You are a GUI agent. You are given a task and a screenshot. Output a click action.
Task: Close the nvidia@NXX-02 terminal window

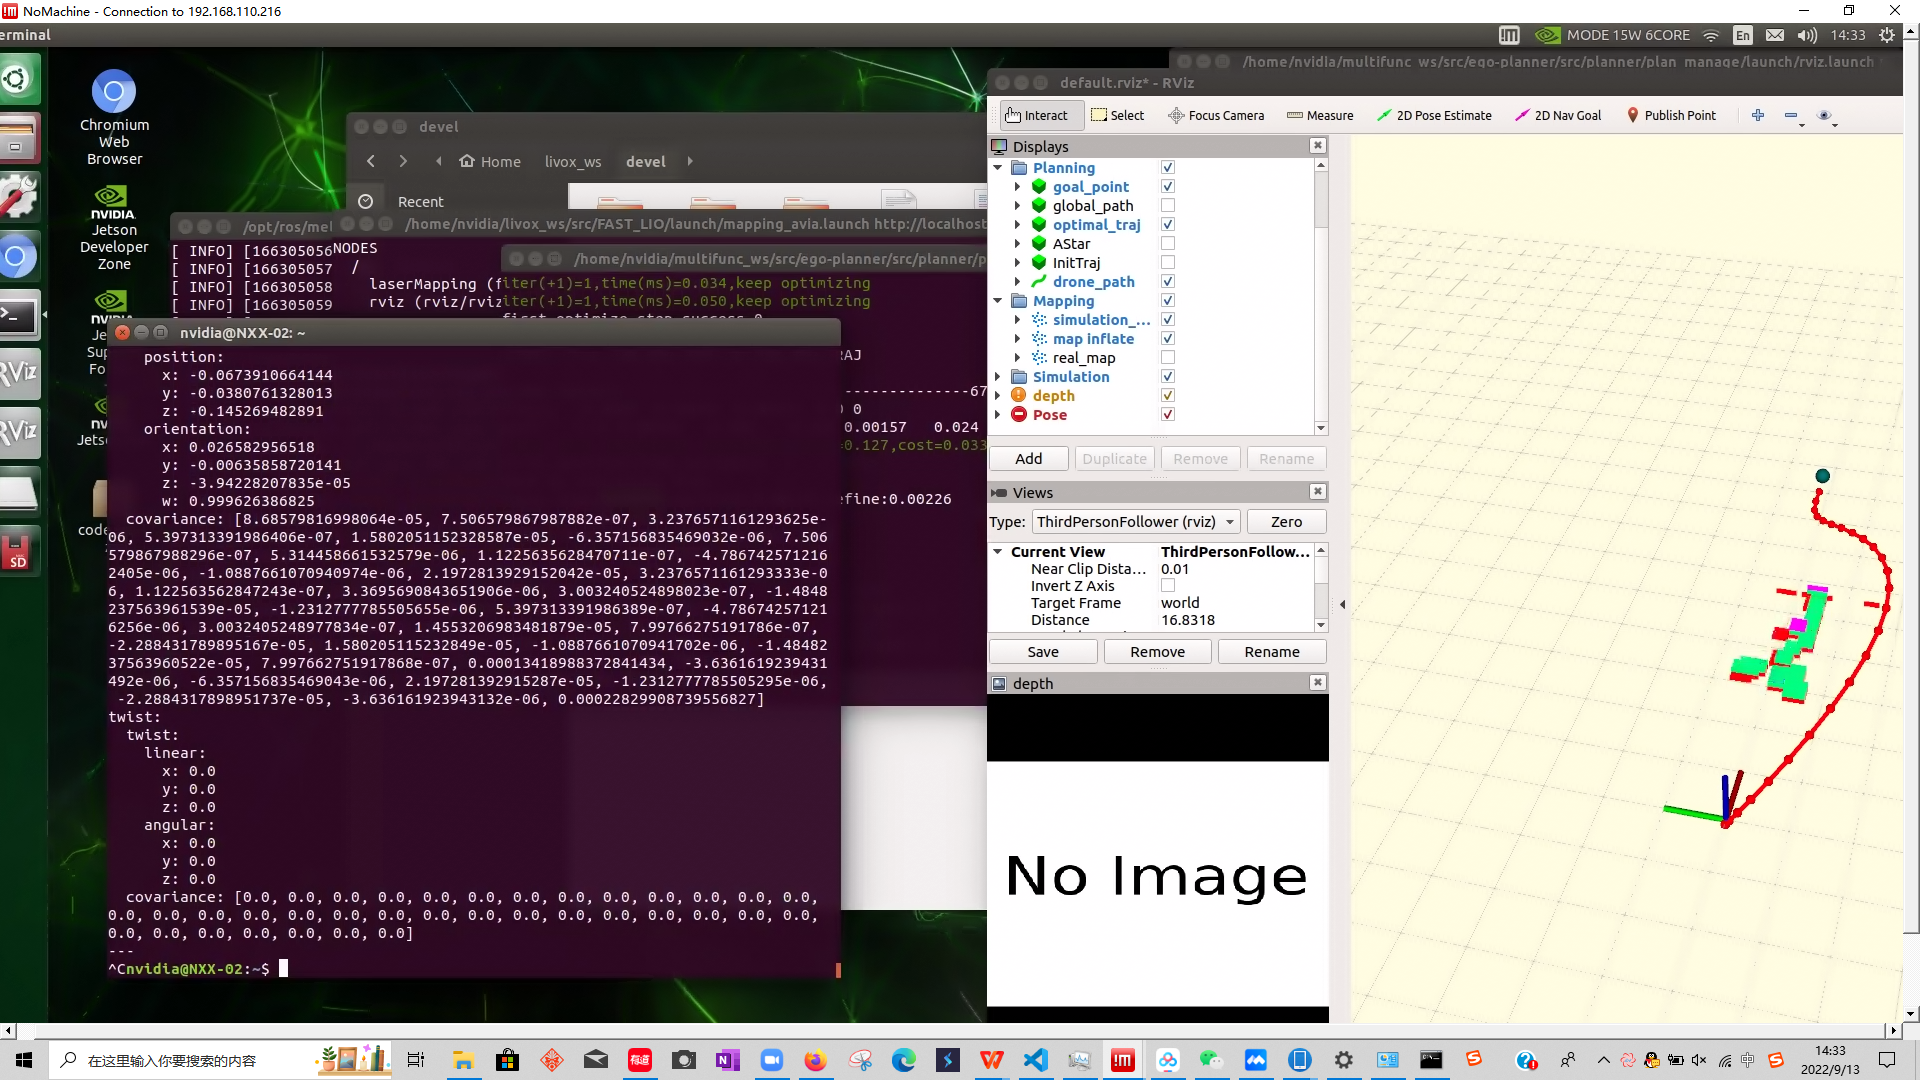point(122,332)
